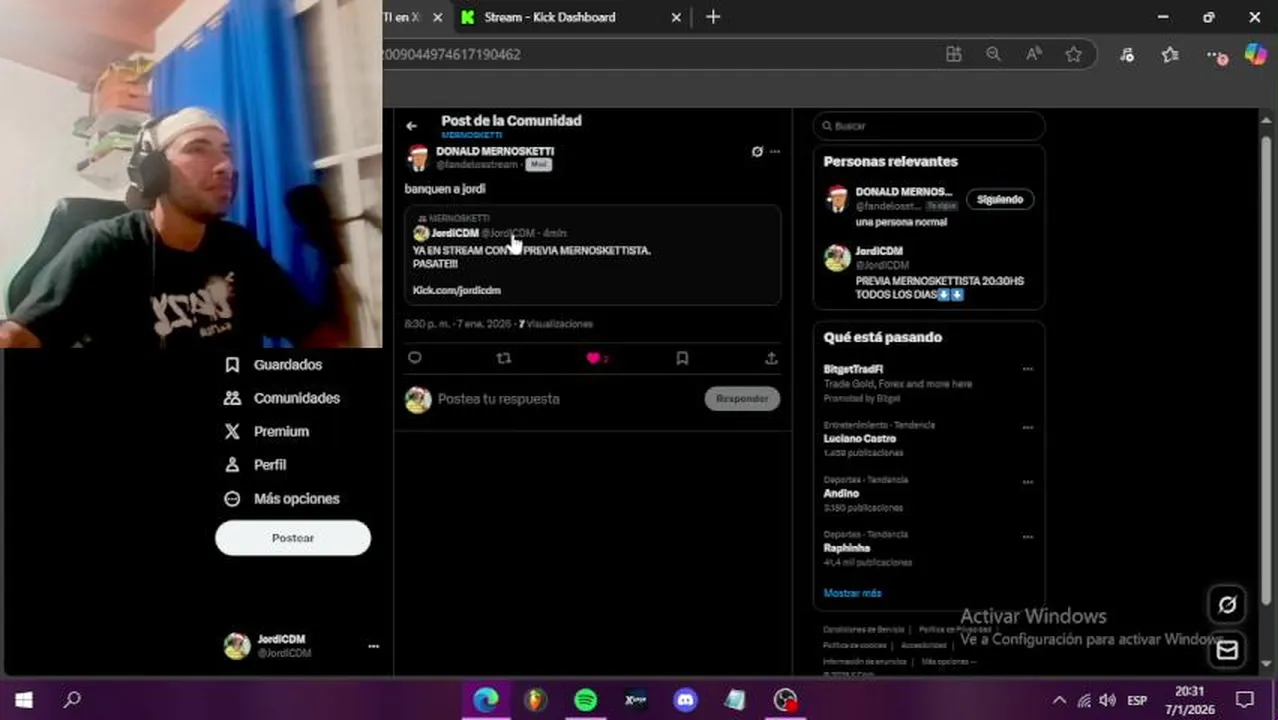The width and height of the screenshot is (1278, 720).
Task: Open a new browser tab
Action: click(x=713, y=17)
